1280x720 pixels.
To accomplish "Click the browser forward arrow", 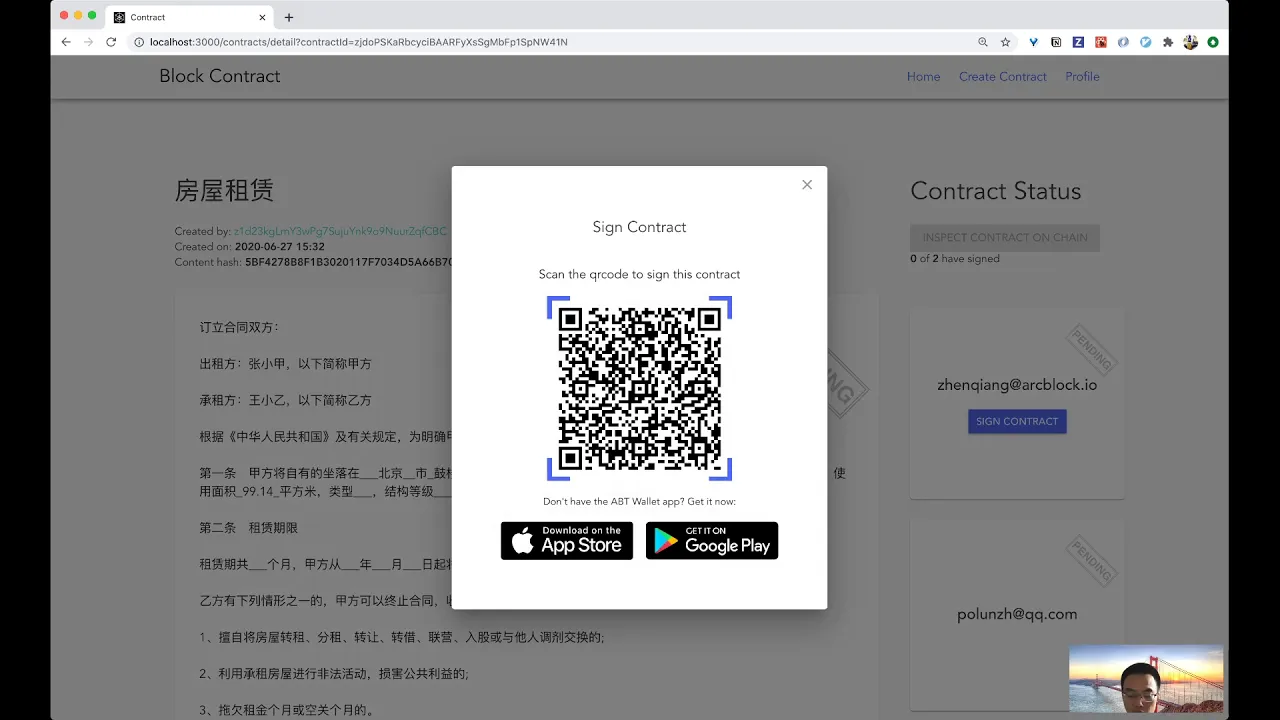I will pos(88,42).
